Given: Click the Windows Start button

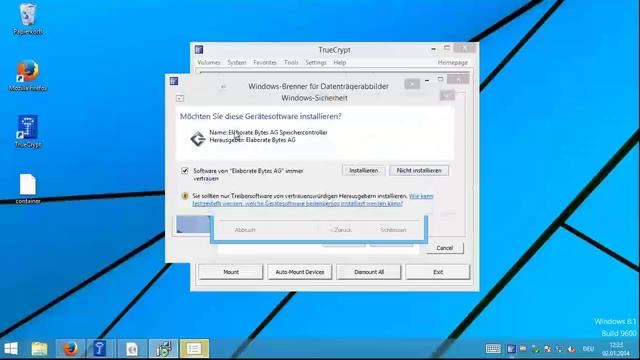Looking at the screenshot, I should (x=11, y=349).
